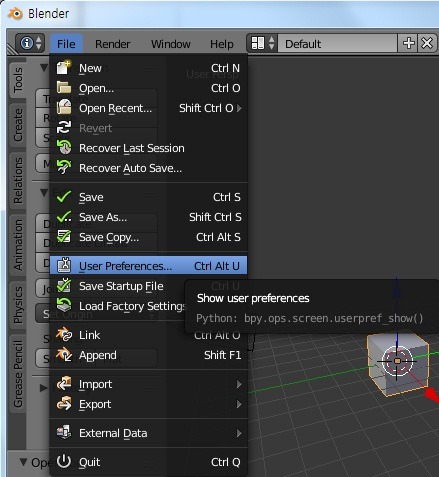
Task: Click the Export submenu arrow
Action: click(239, 404)
